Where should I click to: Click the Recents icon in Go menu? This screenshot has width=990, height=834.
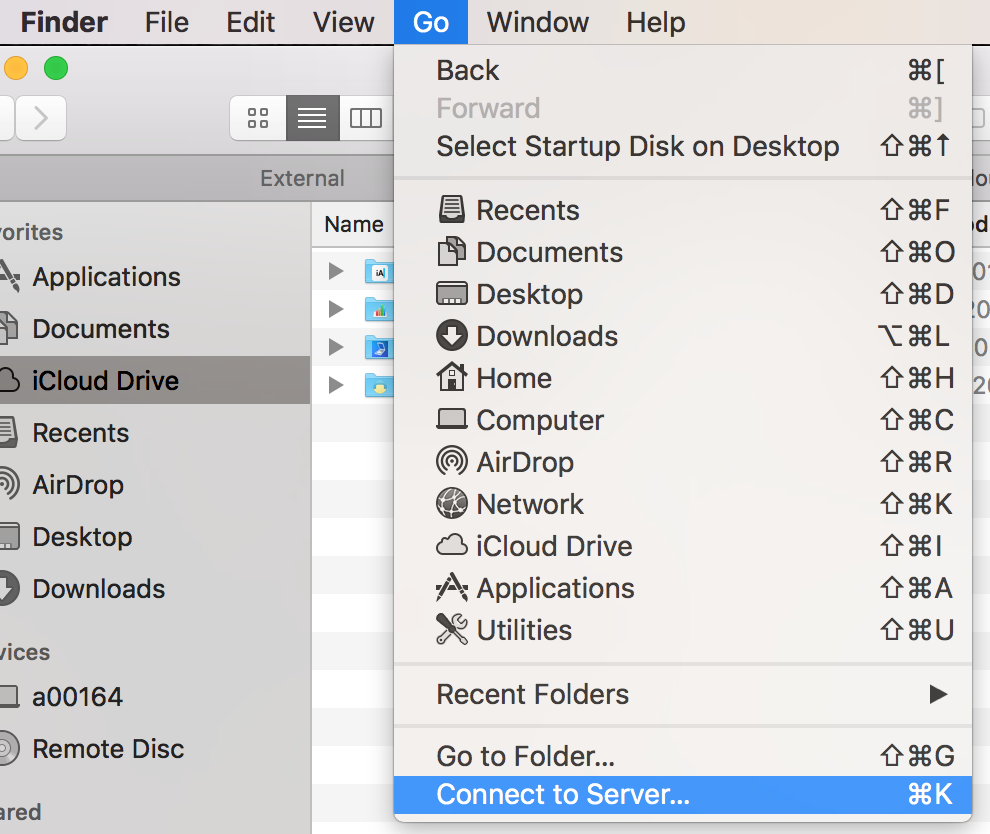coord(451,210)
